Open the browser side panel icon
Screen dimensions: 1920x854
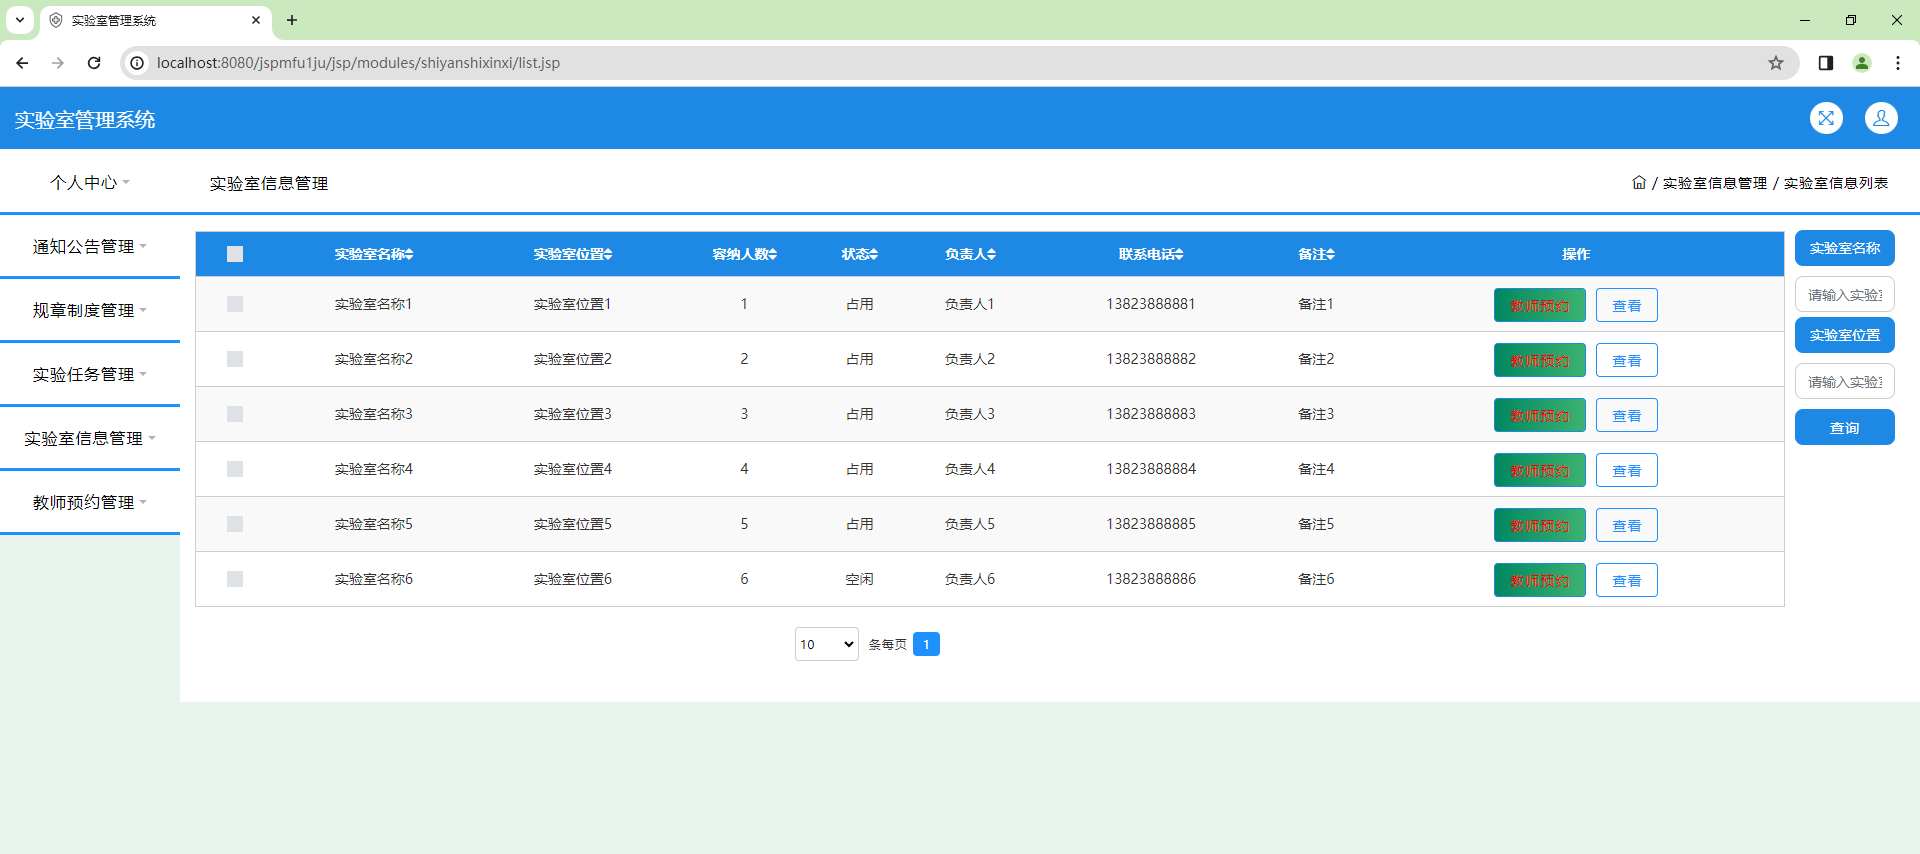(x=1826, y=63)
